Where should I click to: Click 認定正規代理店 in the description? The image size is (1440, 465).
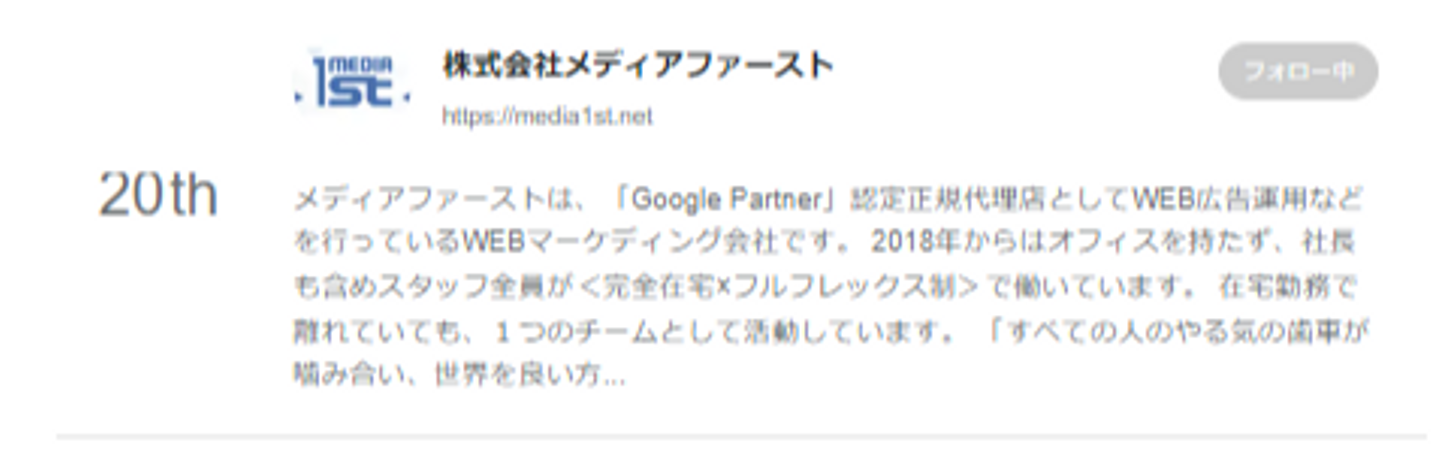click(x=933, y=198)
